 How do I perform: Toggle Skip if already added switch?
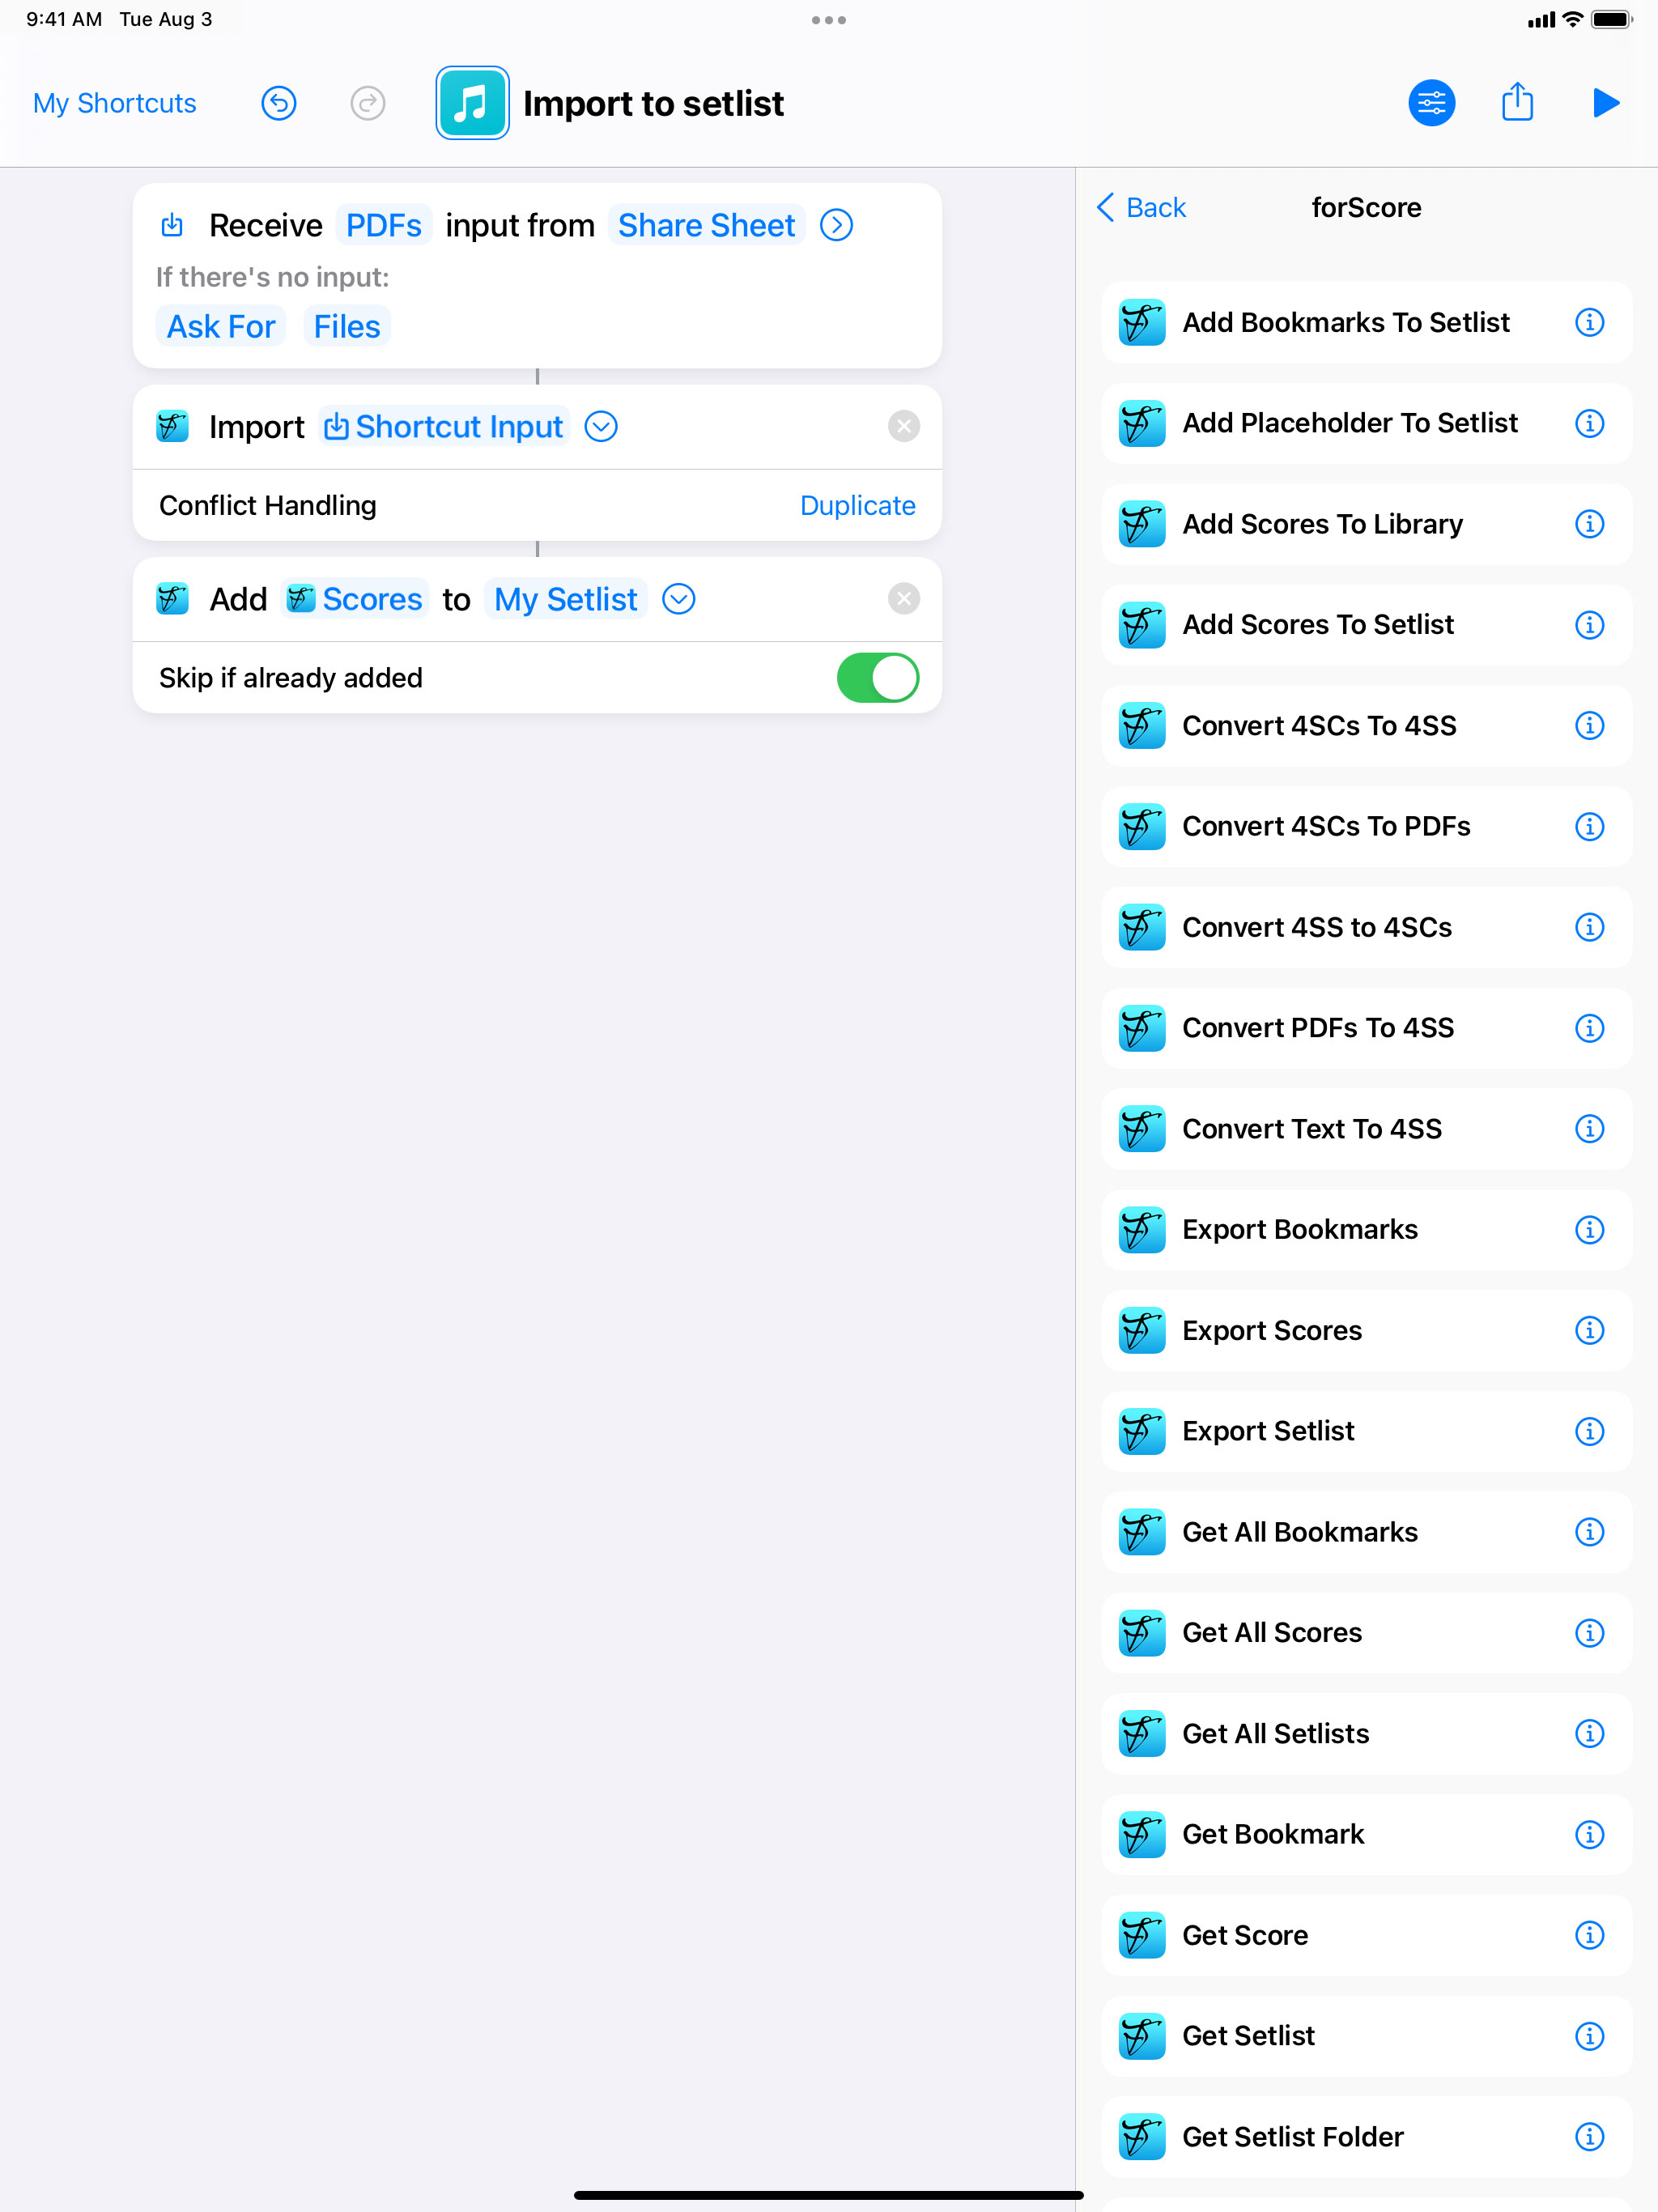coord(878,678)
